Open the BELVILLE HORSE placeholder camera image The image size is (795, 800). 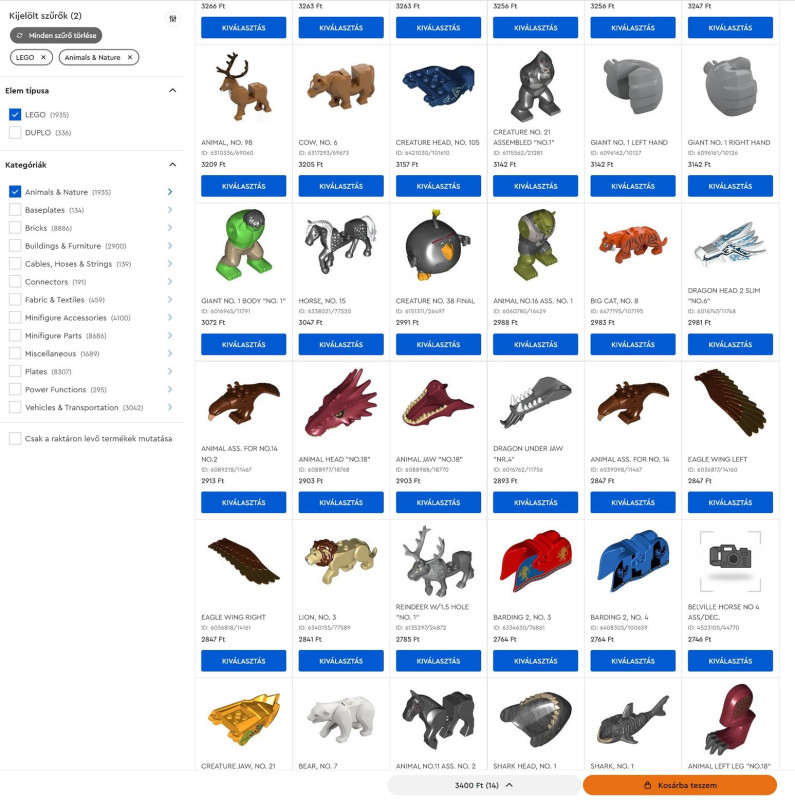tap(730, 561)
